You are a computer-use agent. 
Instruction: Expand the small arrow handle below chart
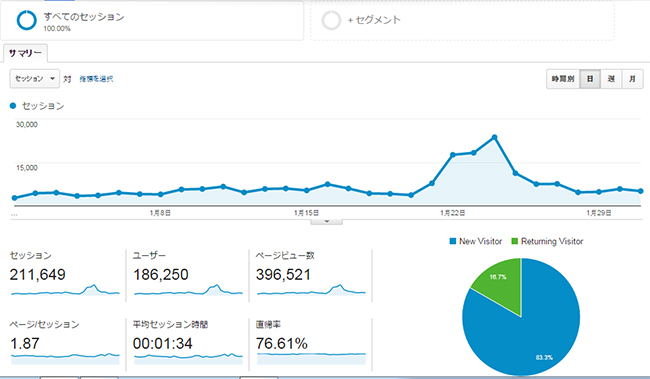(327, 221)
